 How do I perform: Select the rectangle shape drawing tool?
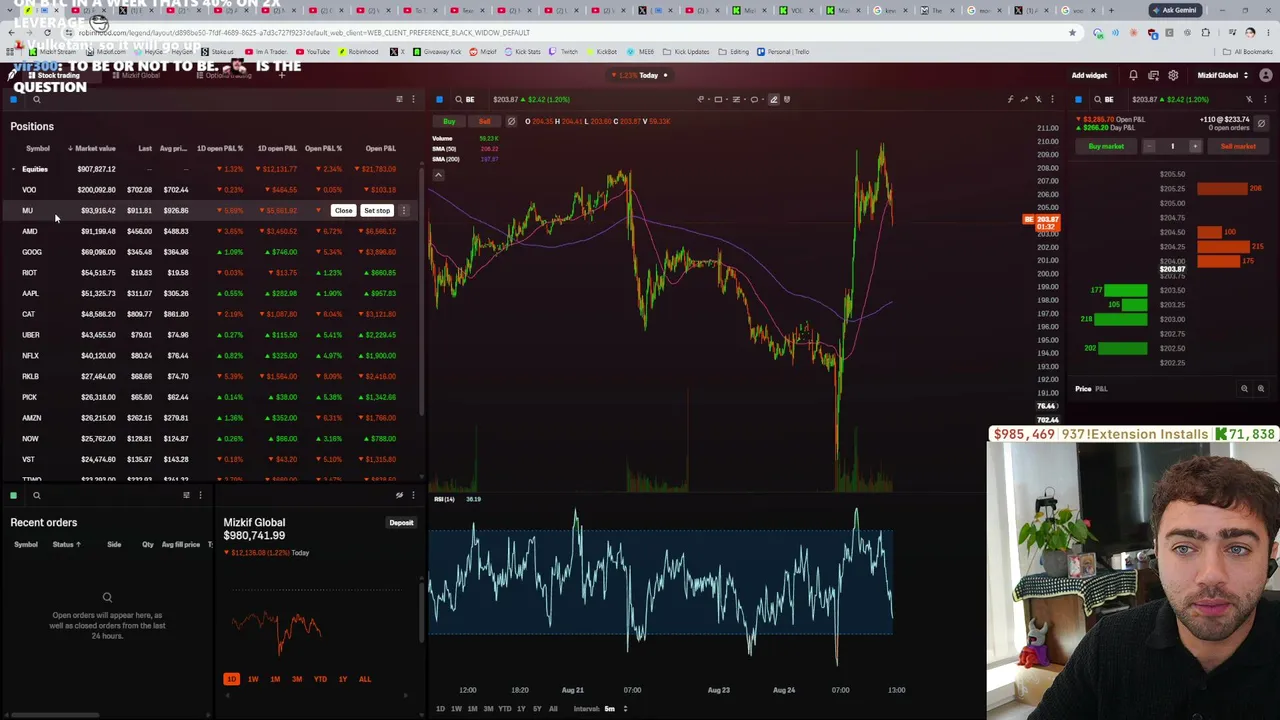tap(718, 99)
